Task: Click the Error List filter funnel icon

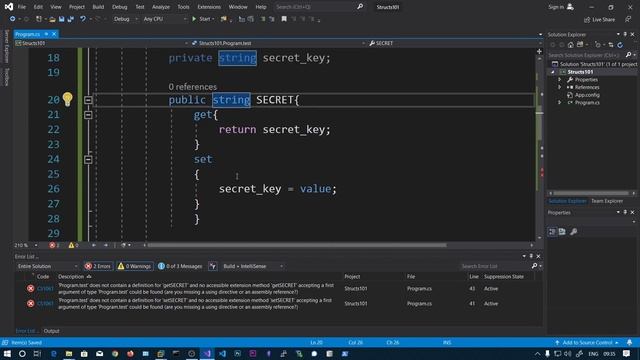Action: point(213,267)
